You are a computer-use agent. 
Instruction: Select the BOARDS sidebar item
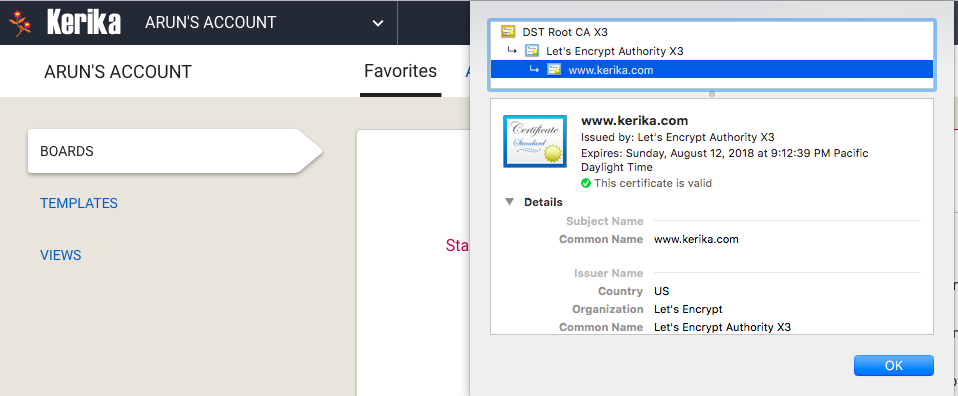pos(175,151)
